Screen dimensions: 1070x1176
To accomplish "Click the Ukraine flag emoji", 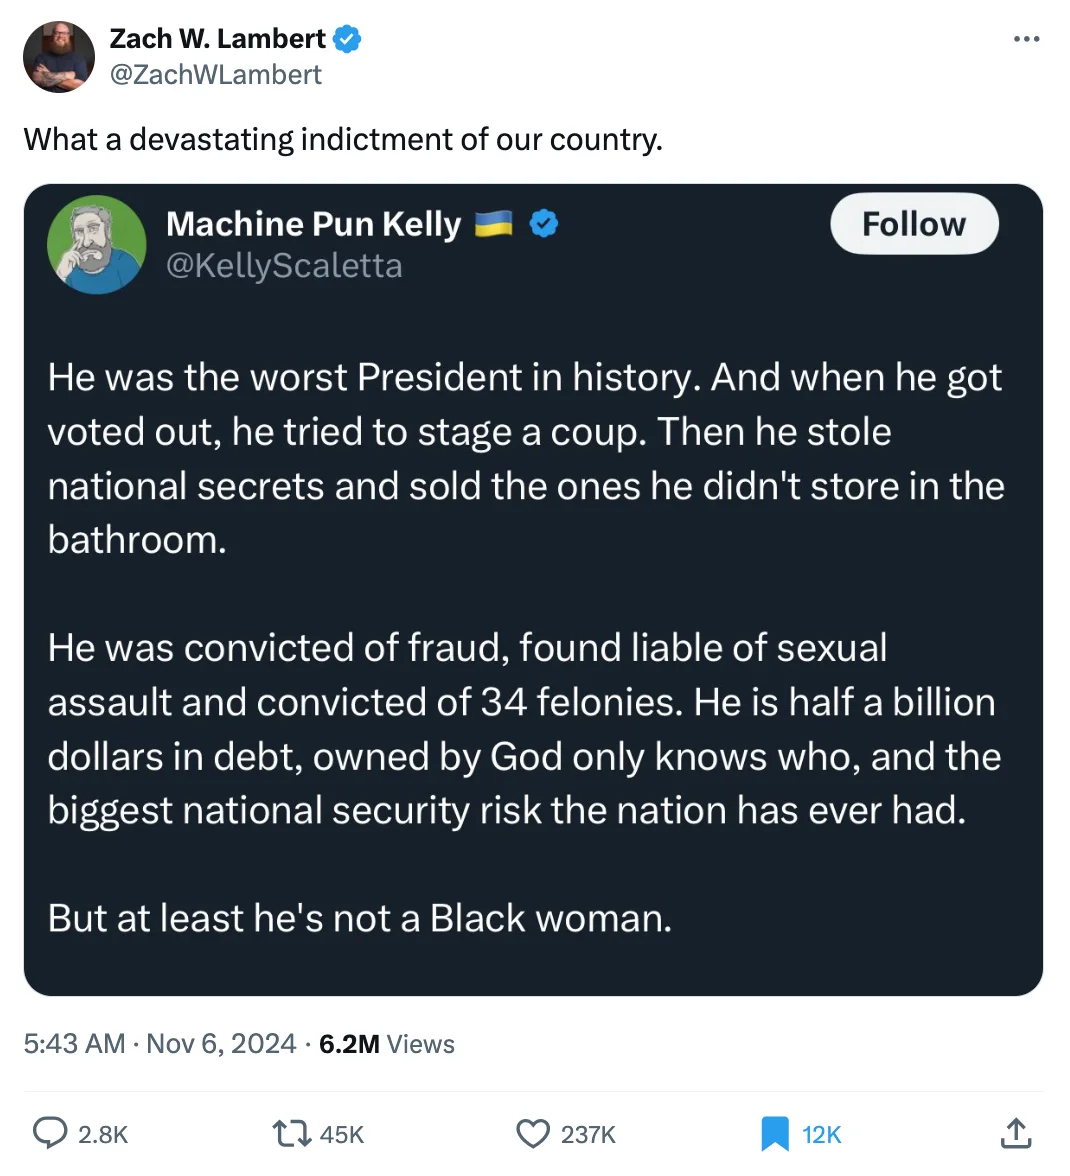I will (x=493, y=223).
